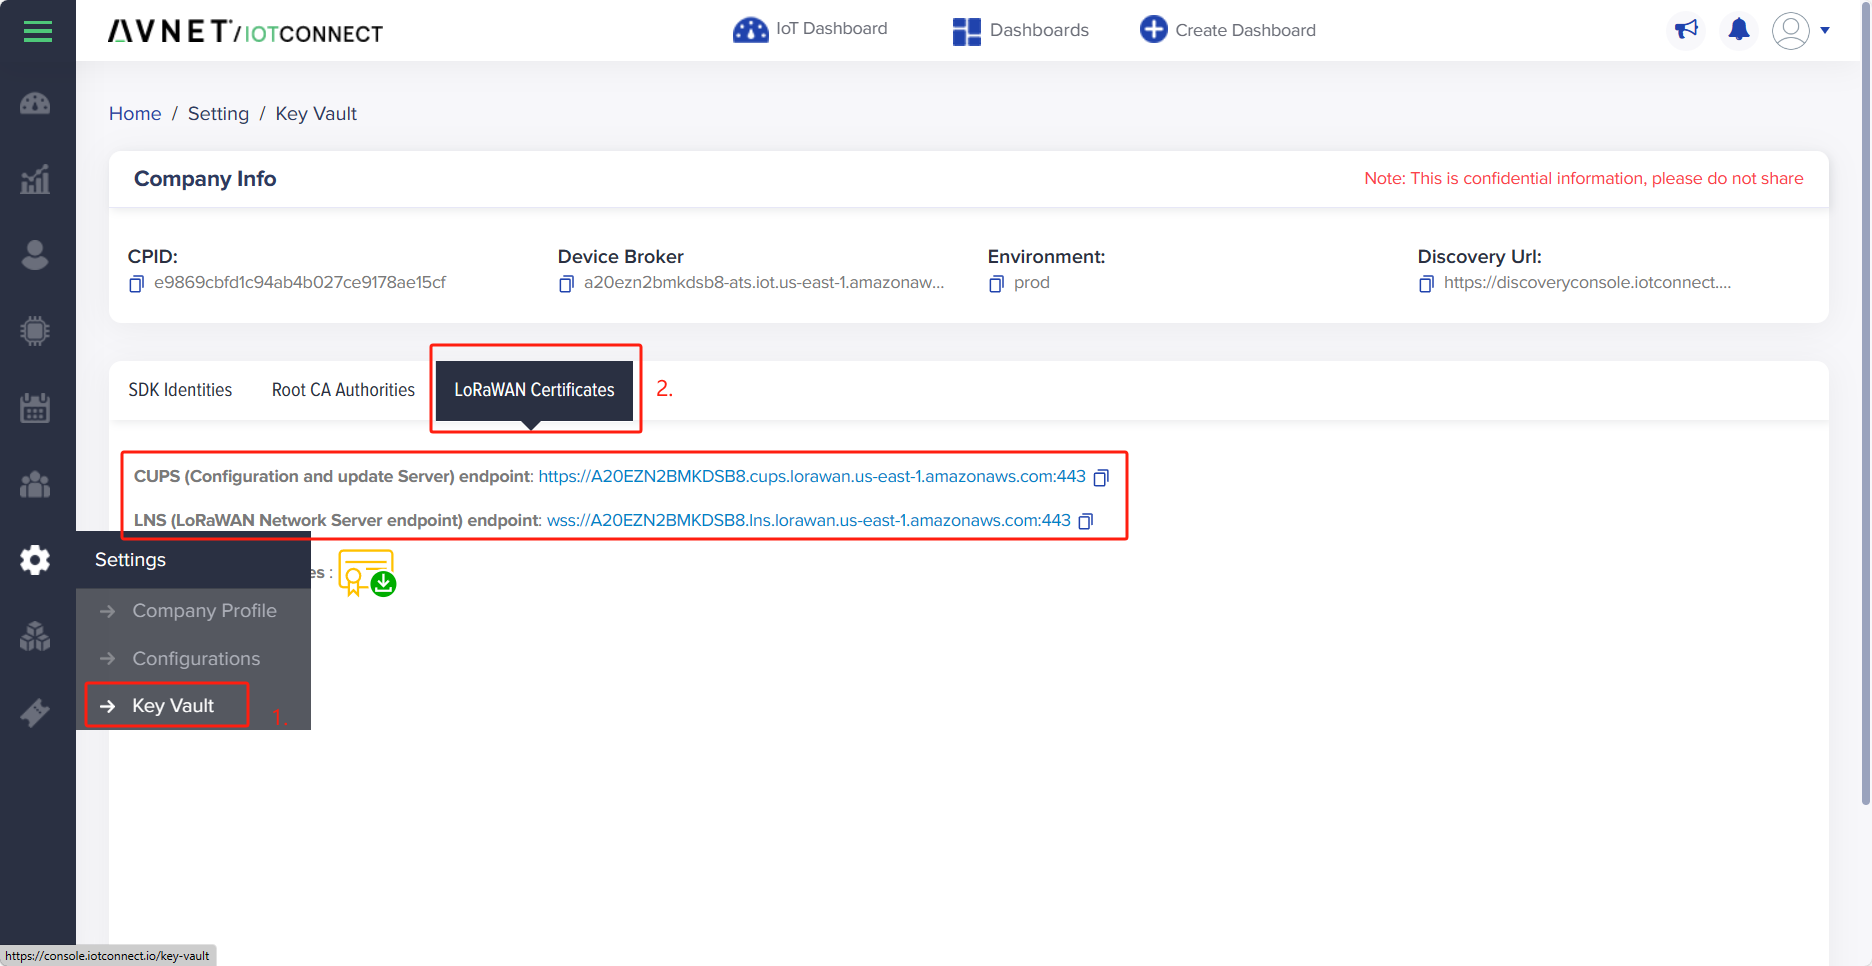Open Key Vault in Settings submenu
Viewport: 1872px width, 966px height.
(173, 706)
